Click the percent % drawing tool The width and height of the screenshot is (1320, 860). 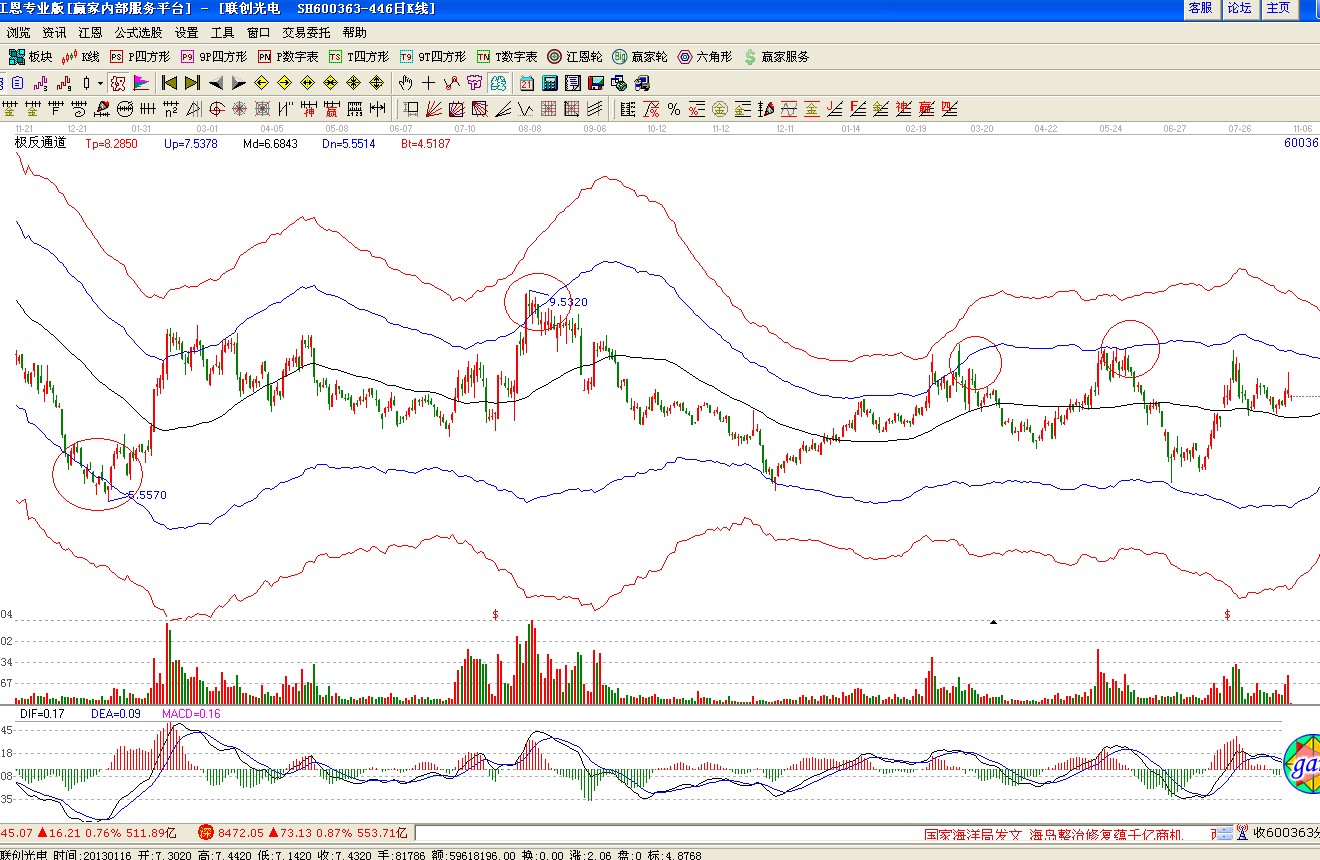[x=674, y=109]
